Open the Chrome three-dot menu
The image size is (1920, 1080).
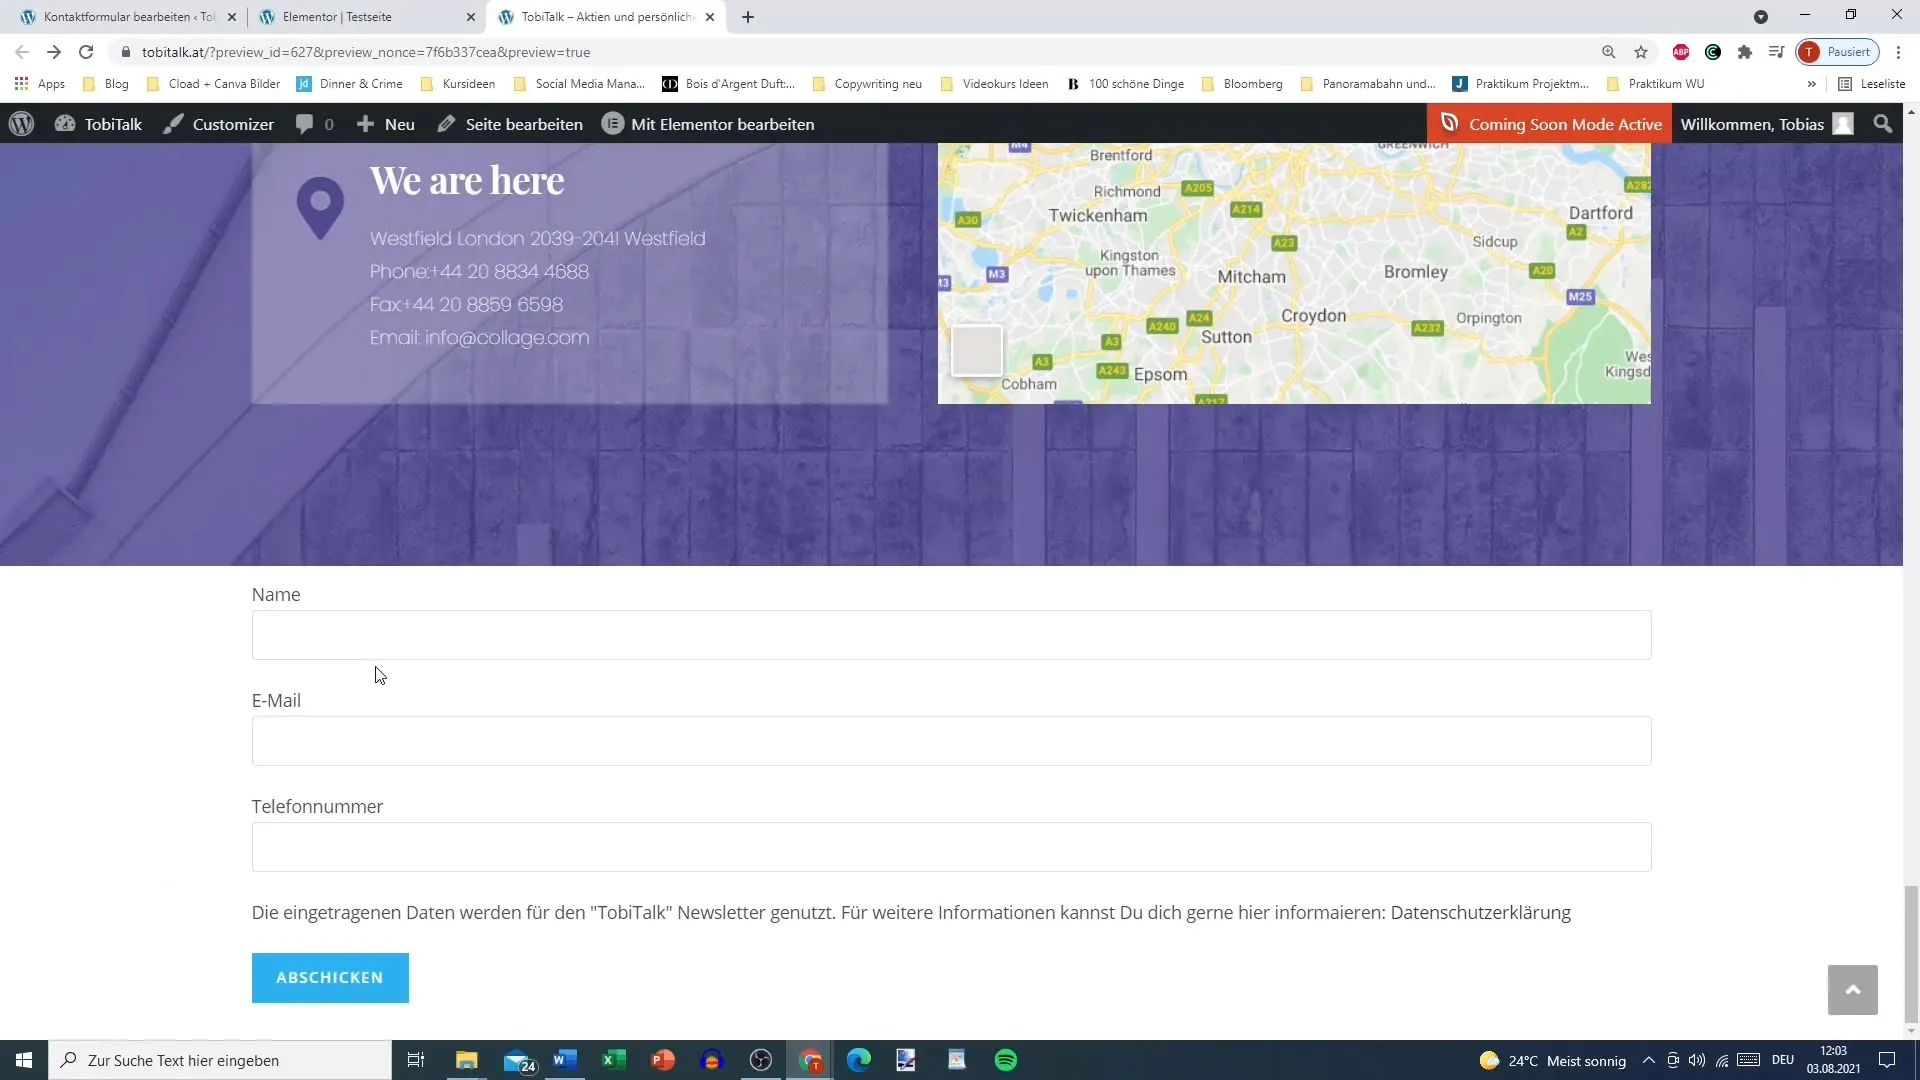[1899, 52]
